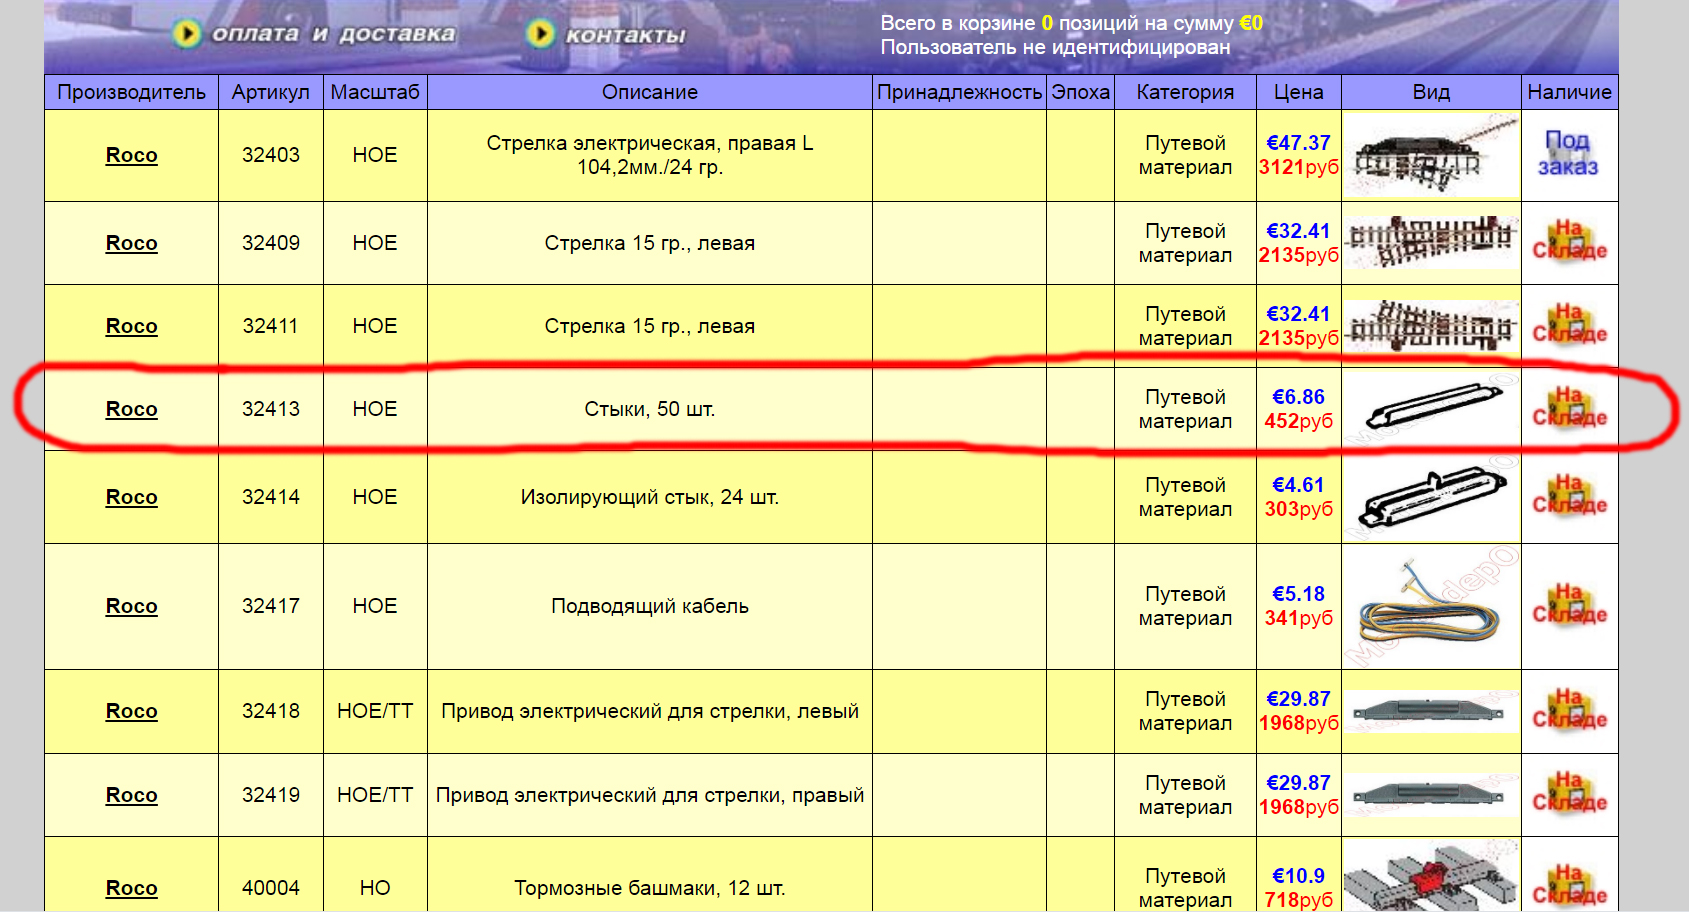This screenshot has height=912, width=1689.
Task: Click the article number 32417 cell
Action: pos(271,606)
